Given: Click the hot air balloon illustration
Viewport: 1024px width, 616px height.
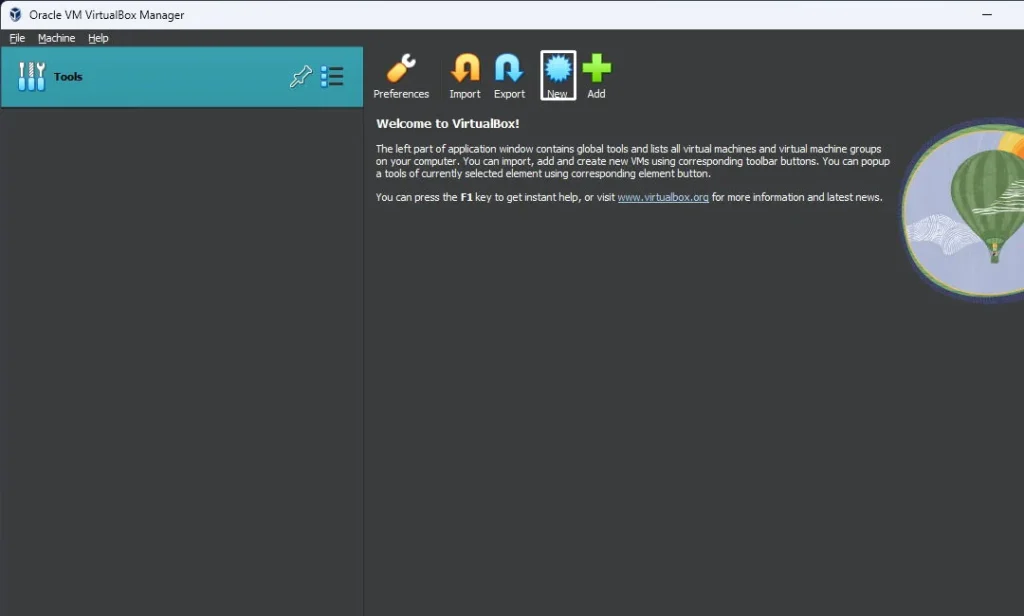Looking at the screenshot, I should click(963, 209).
